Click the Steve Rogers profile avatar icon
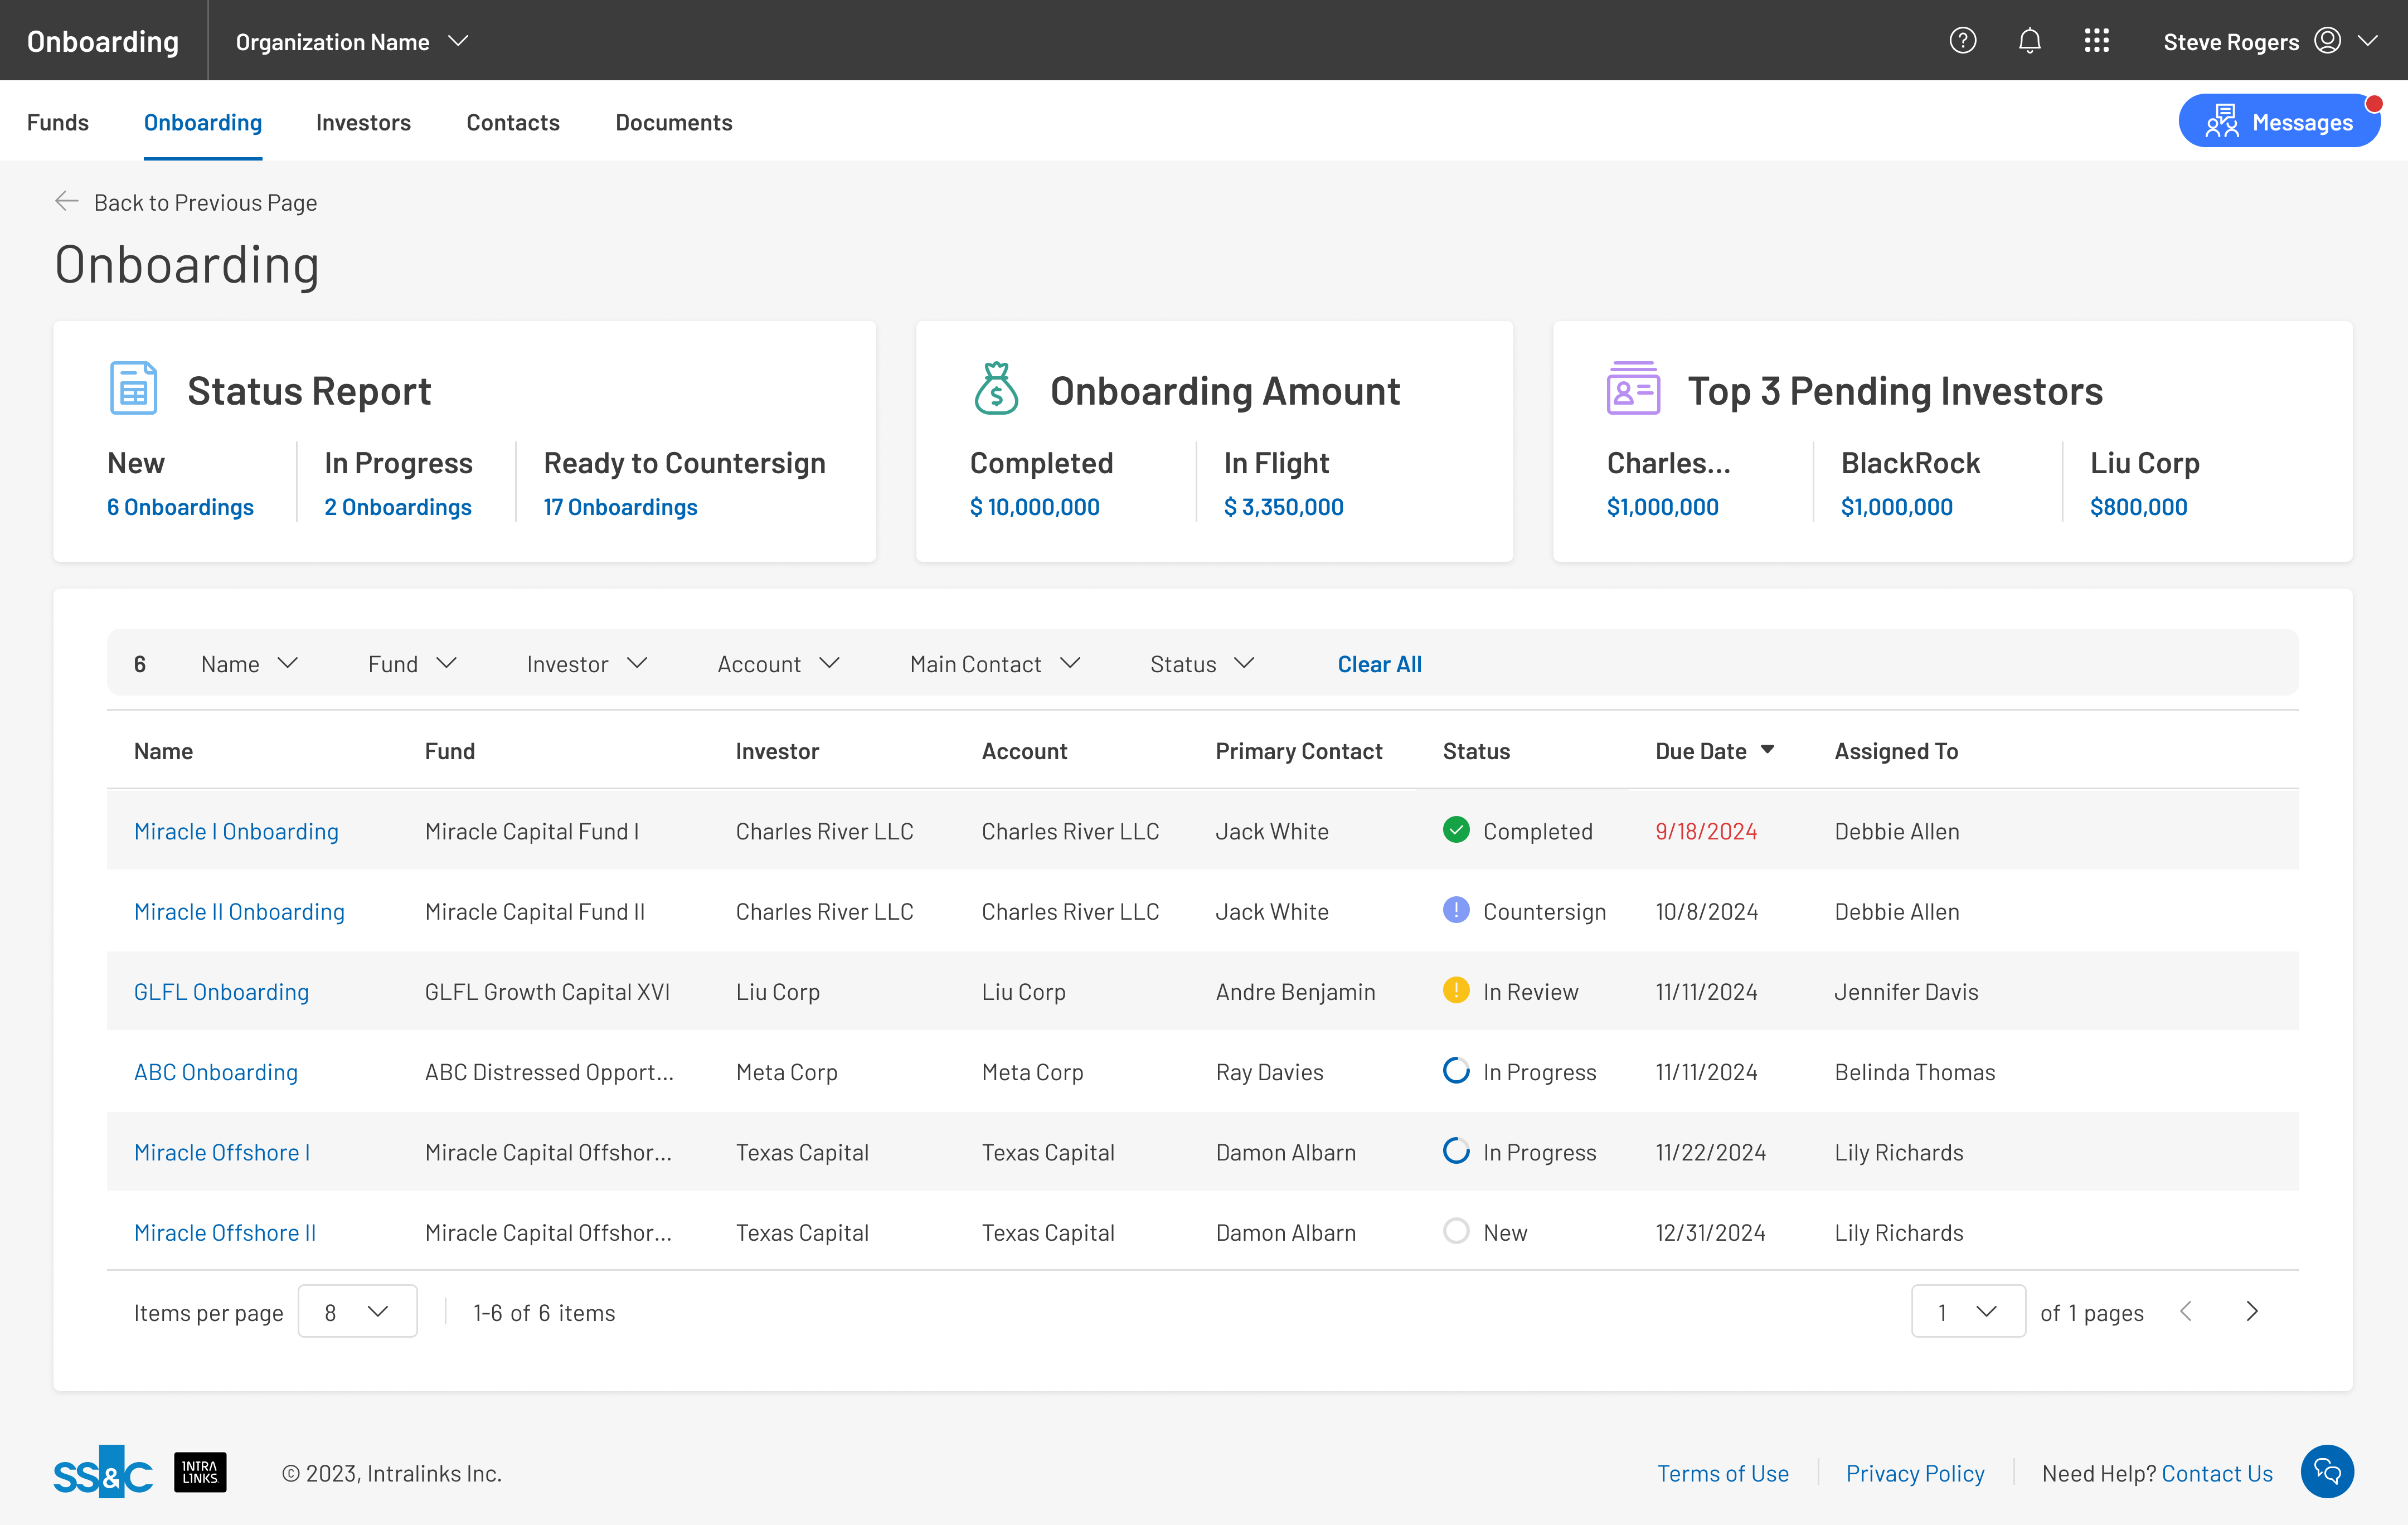Screen dimensions: 2408x1525 pyautogui.click(x=2327, y=40)
